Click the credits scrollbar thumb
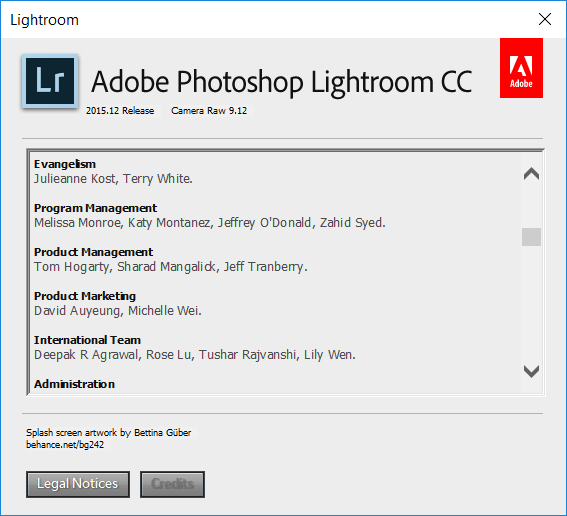The image size is (567, 516). point(531,237)
